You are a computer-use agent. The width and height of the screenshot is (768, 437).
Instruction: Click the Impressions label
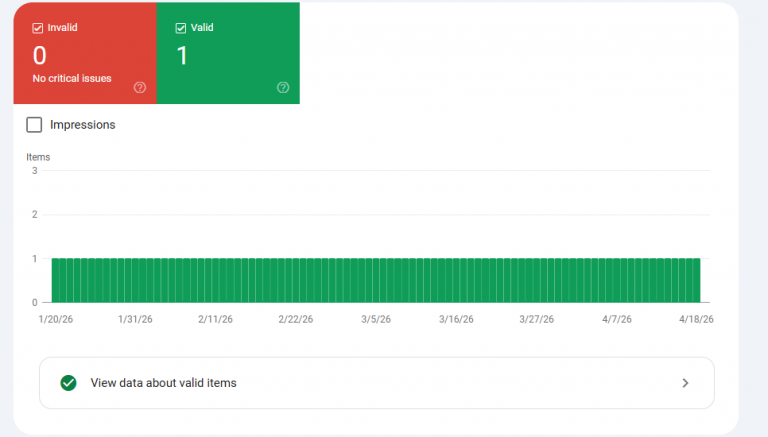click(x=83, y=125)
